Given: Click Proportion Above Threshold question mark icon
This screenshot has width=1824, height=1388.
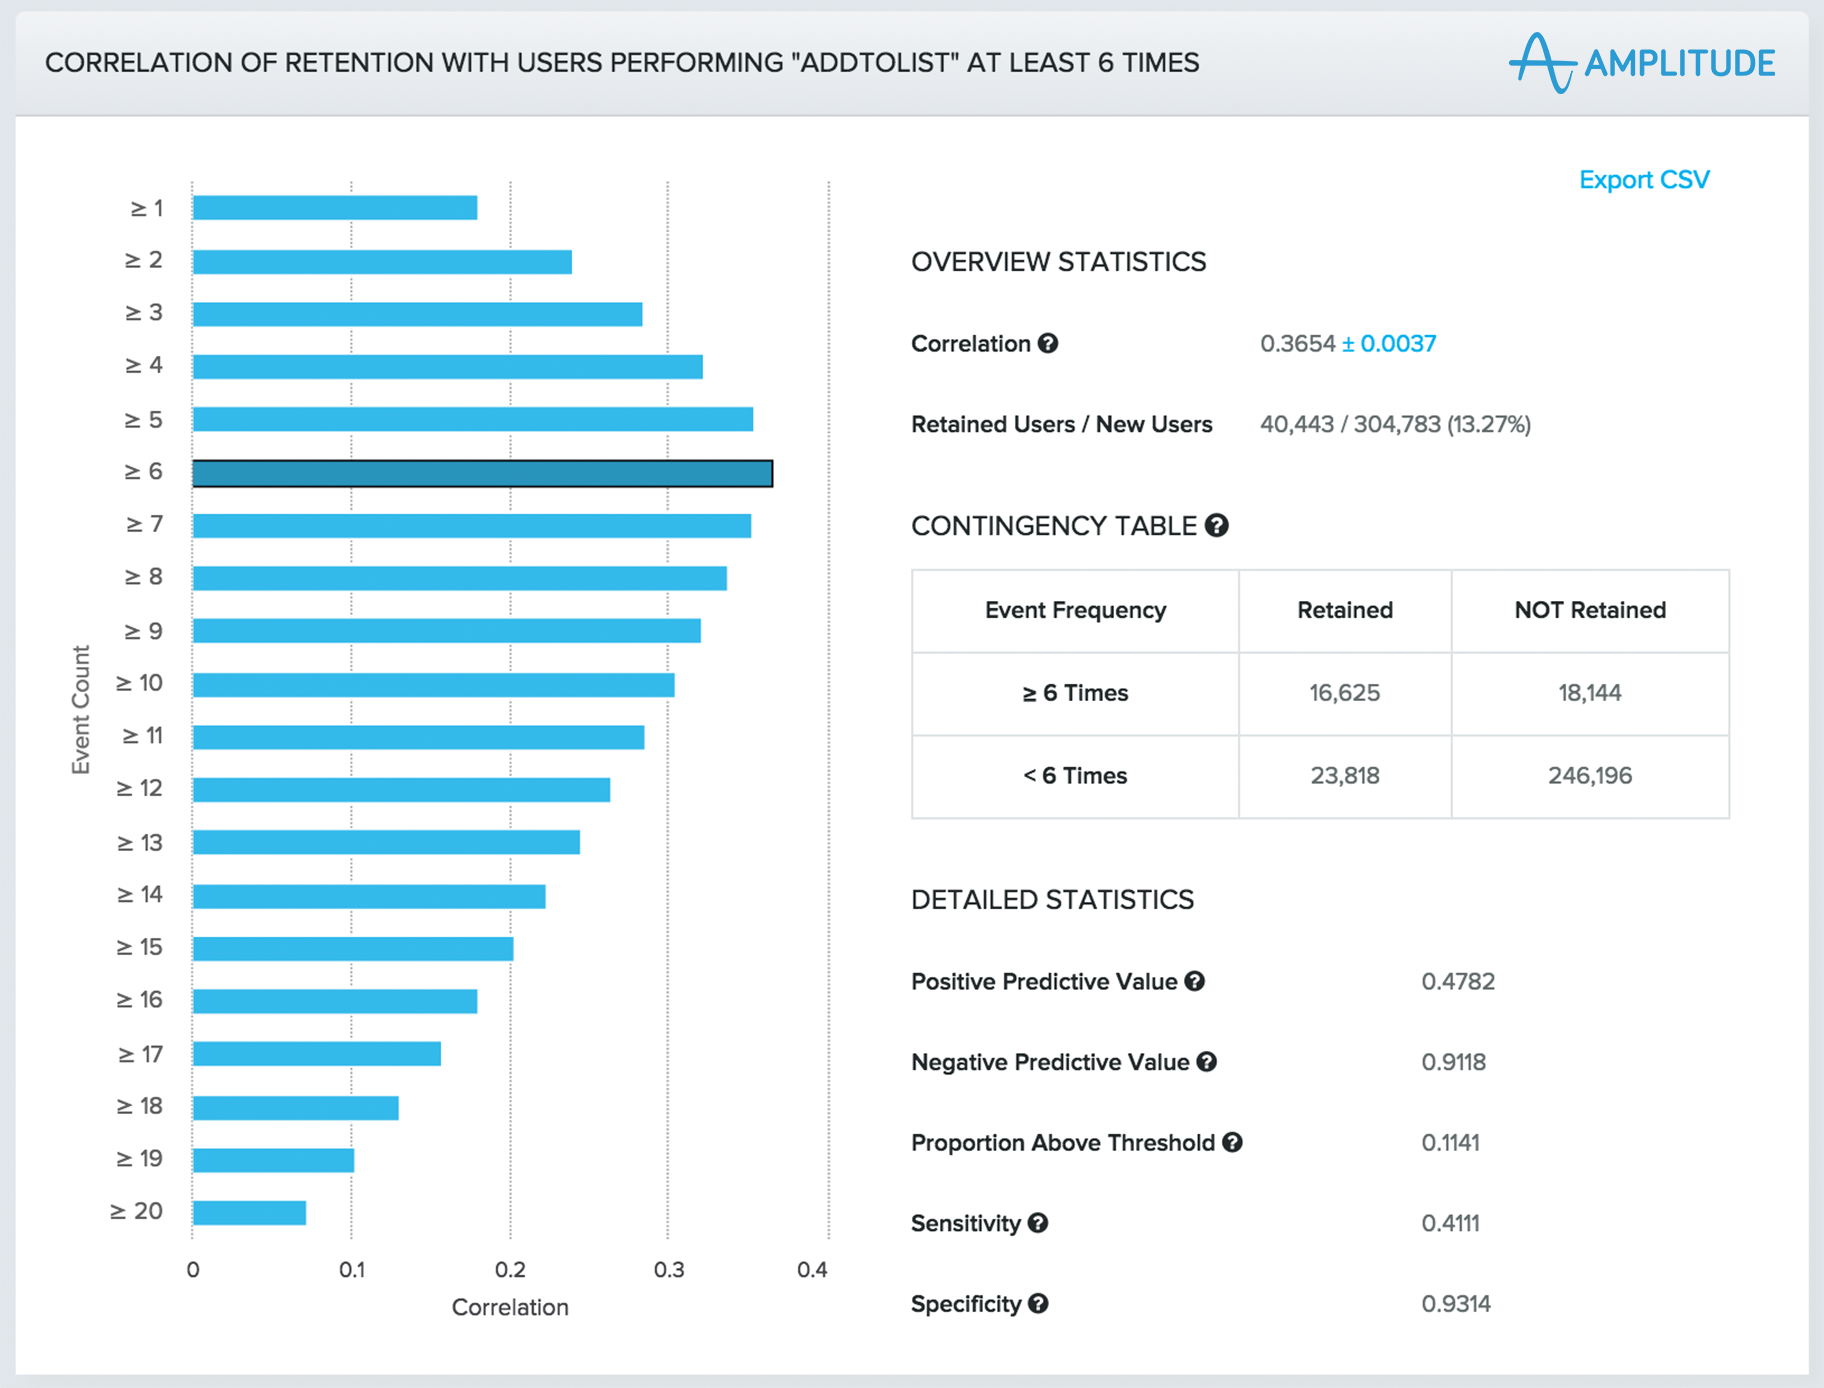Looking at the screenshot, I should (x=1232, y=1142).
